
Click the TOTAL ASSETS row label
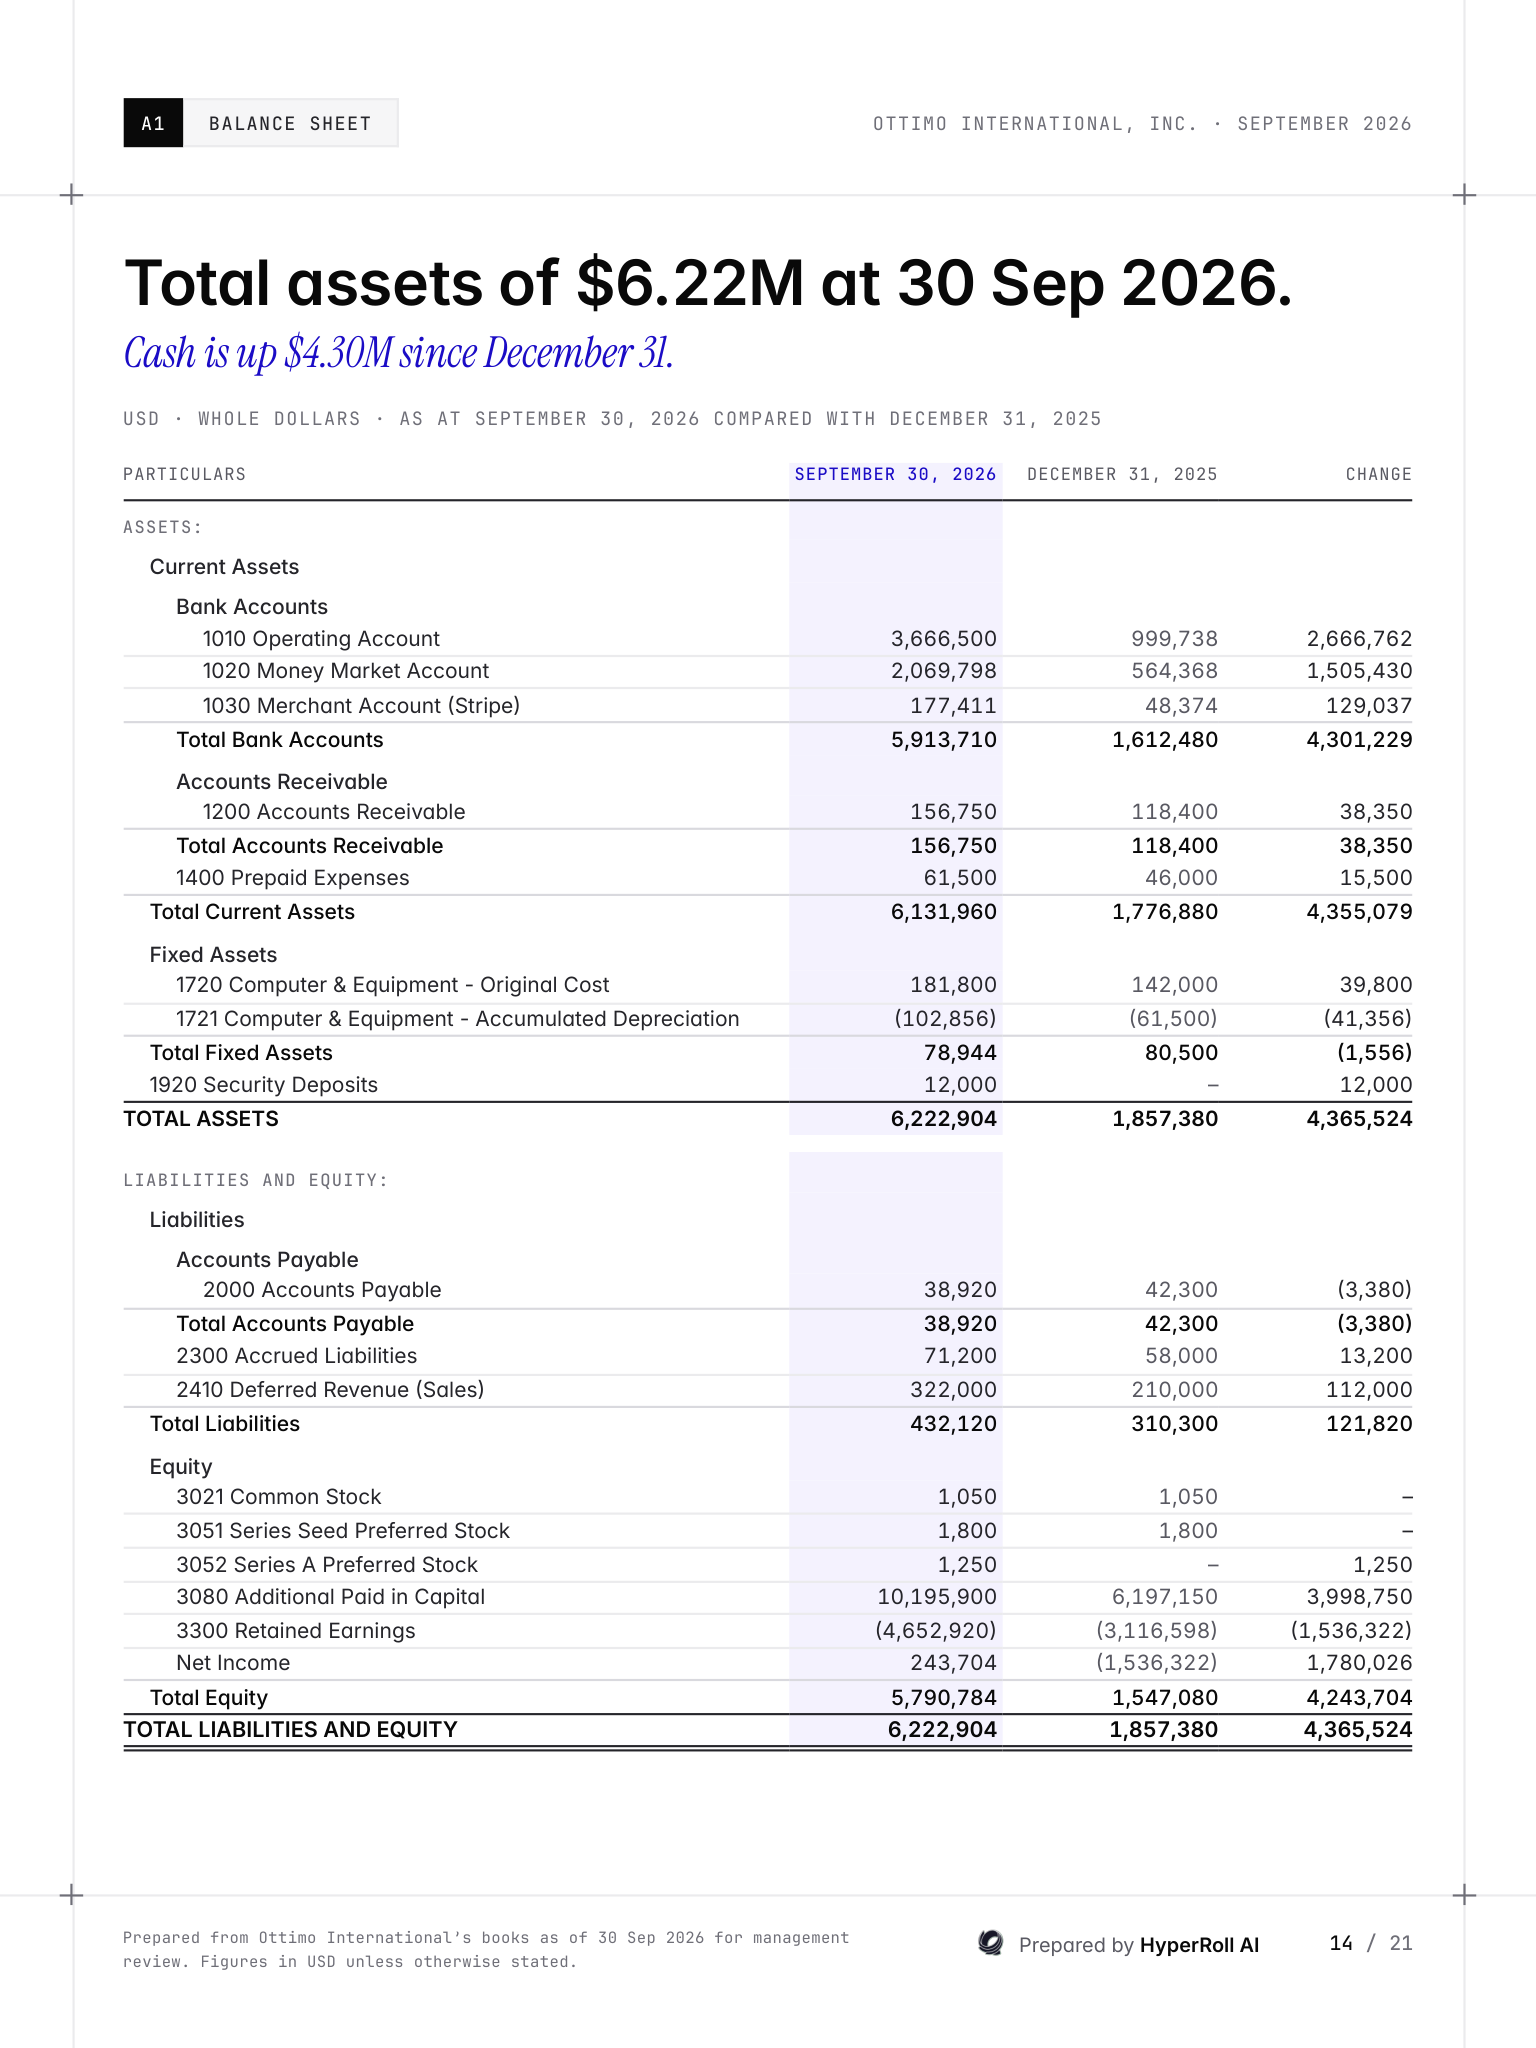201,1118
